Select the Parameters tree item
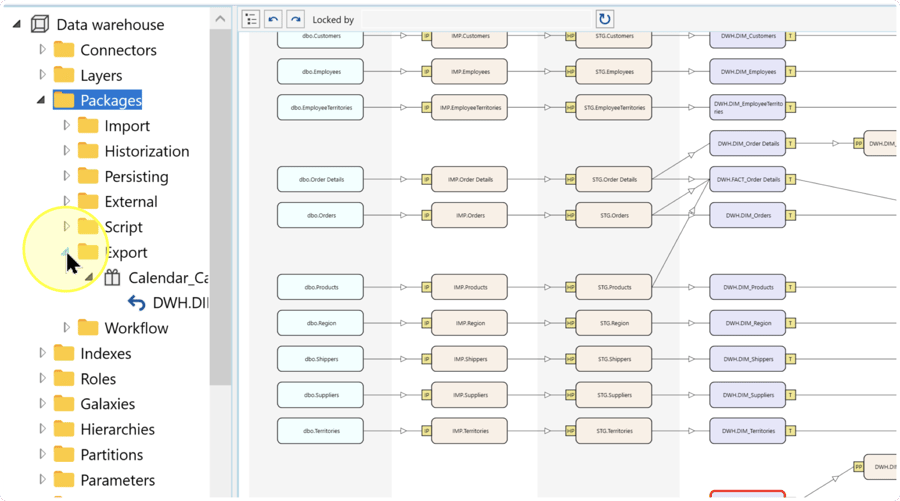The image size is (900, 501). point(118,480)
